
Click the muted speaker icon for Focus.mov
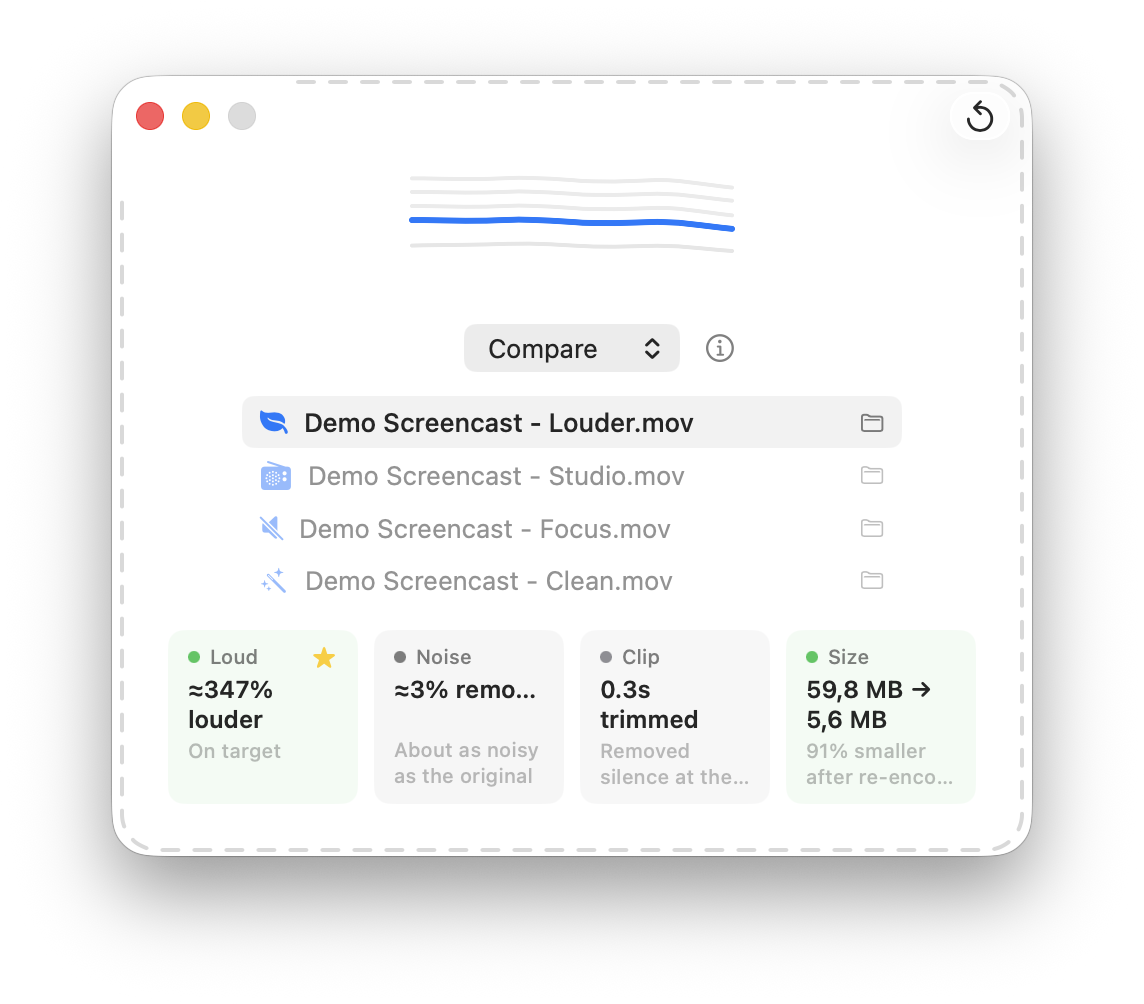271,528
